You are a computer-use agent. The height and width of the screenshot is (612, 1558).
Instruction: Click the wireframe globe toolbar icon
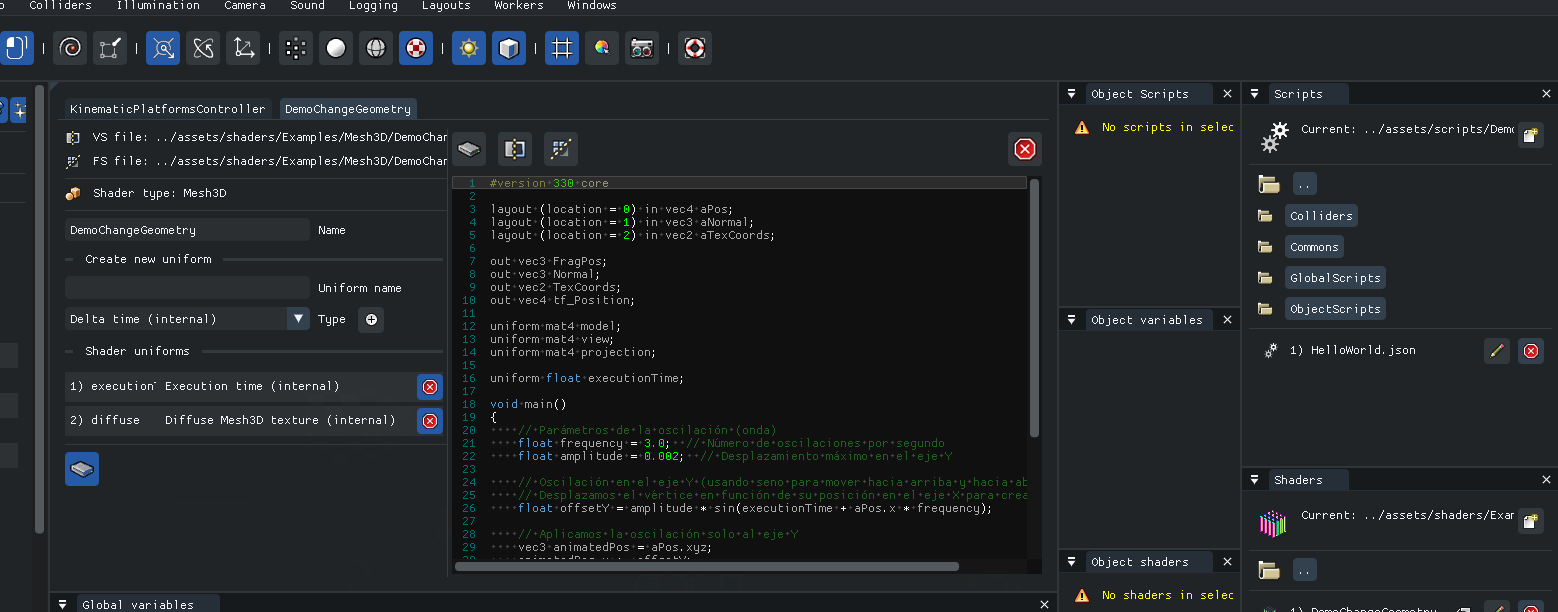(376, 48)
